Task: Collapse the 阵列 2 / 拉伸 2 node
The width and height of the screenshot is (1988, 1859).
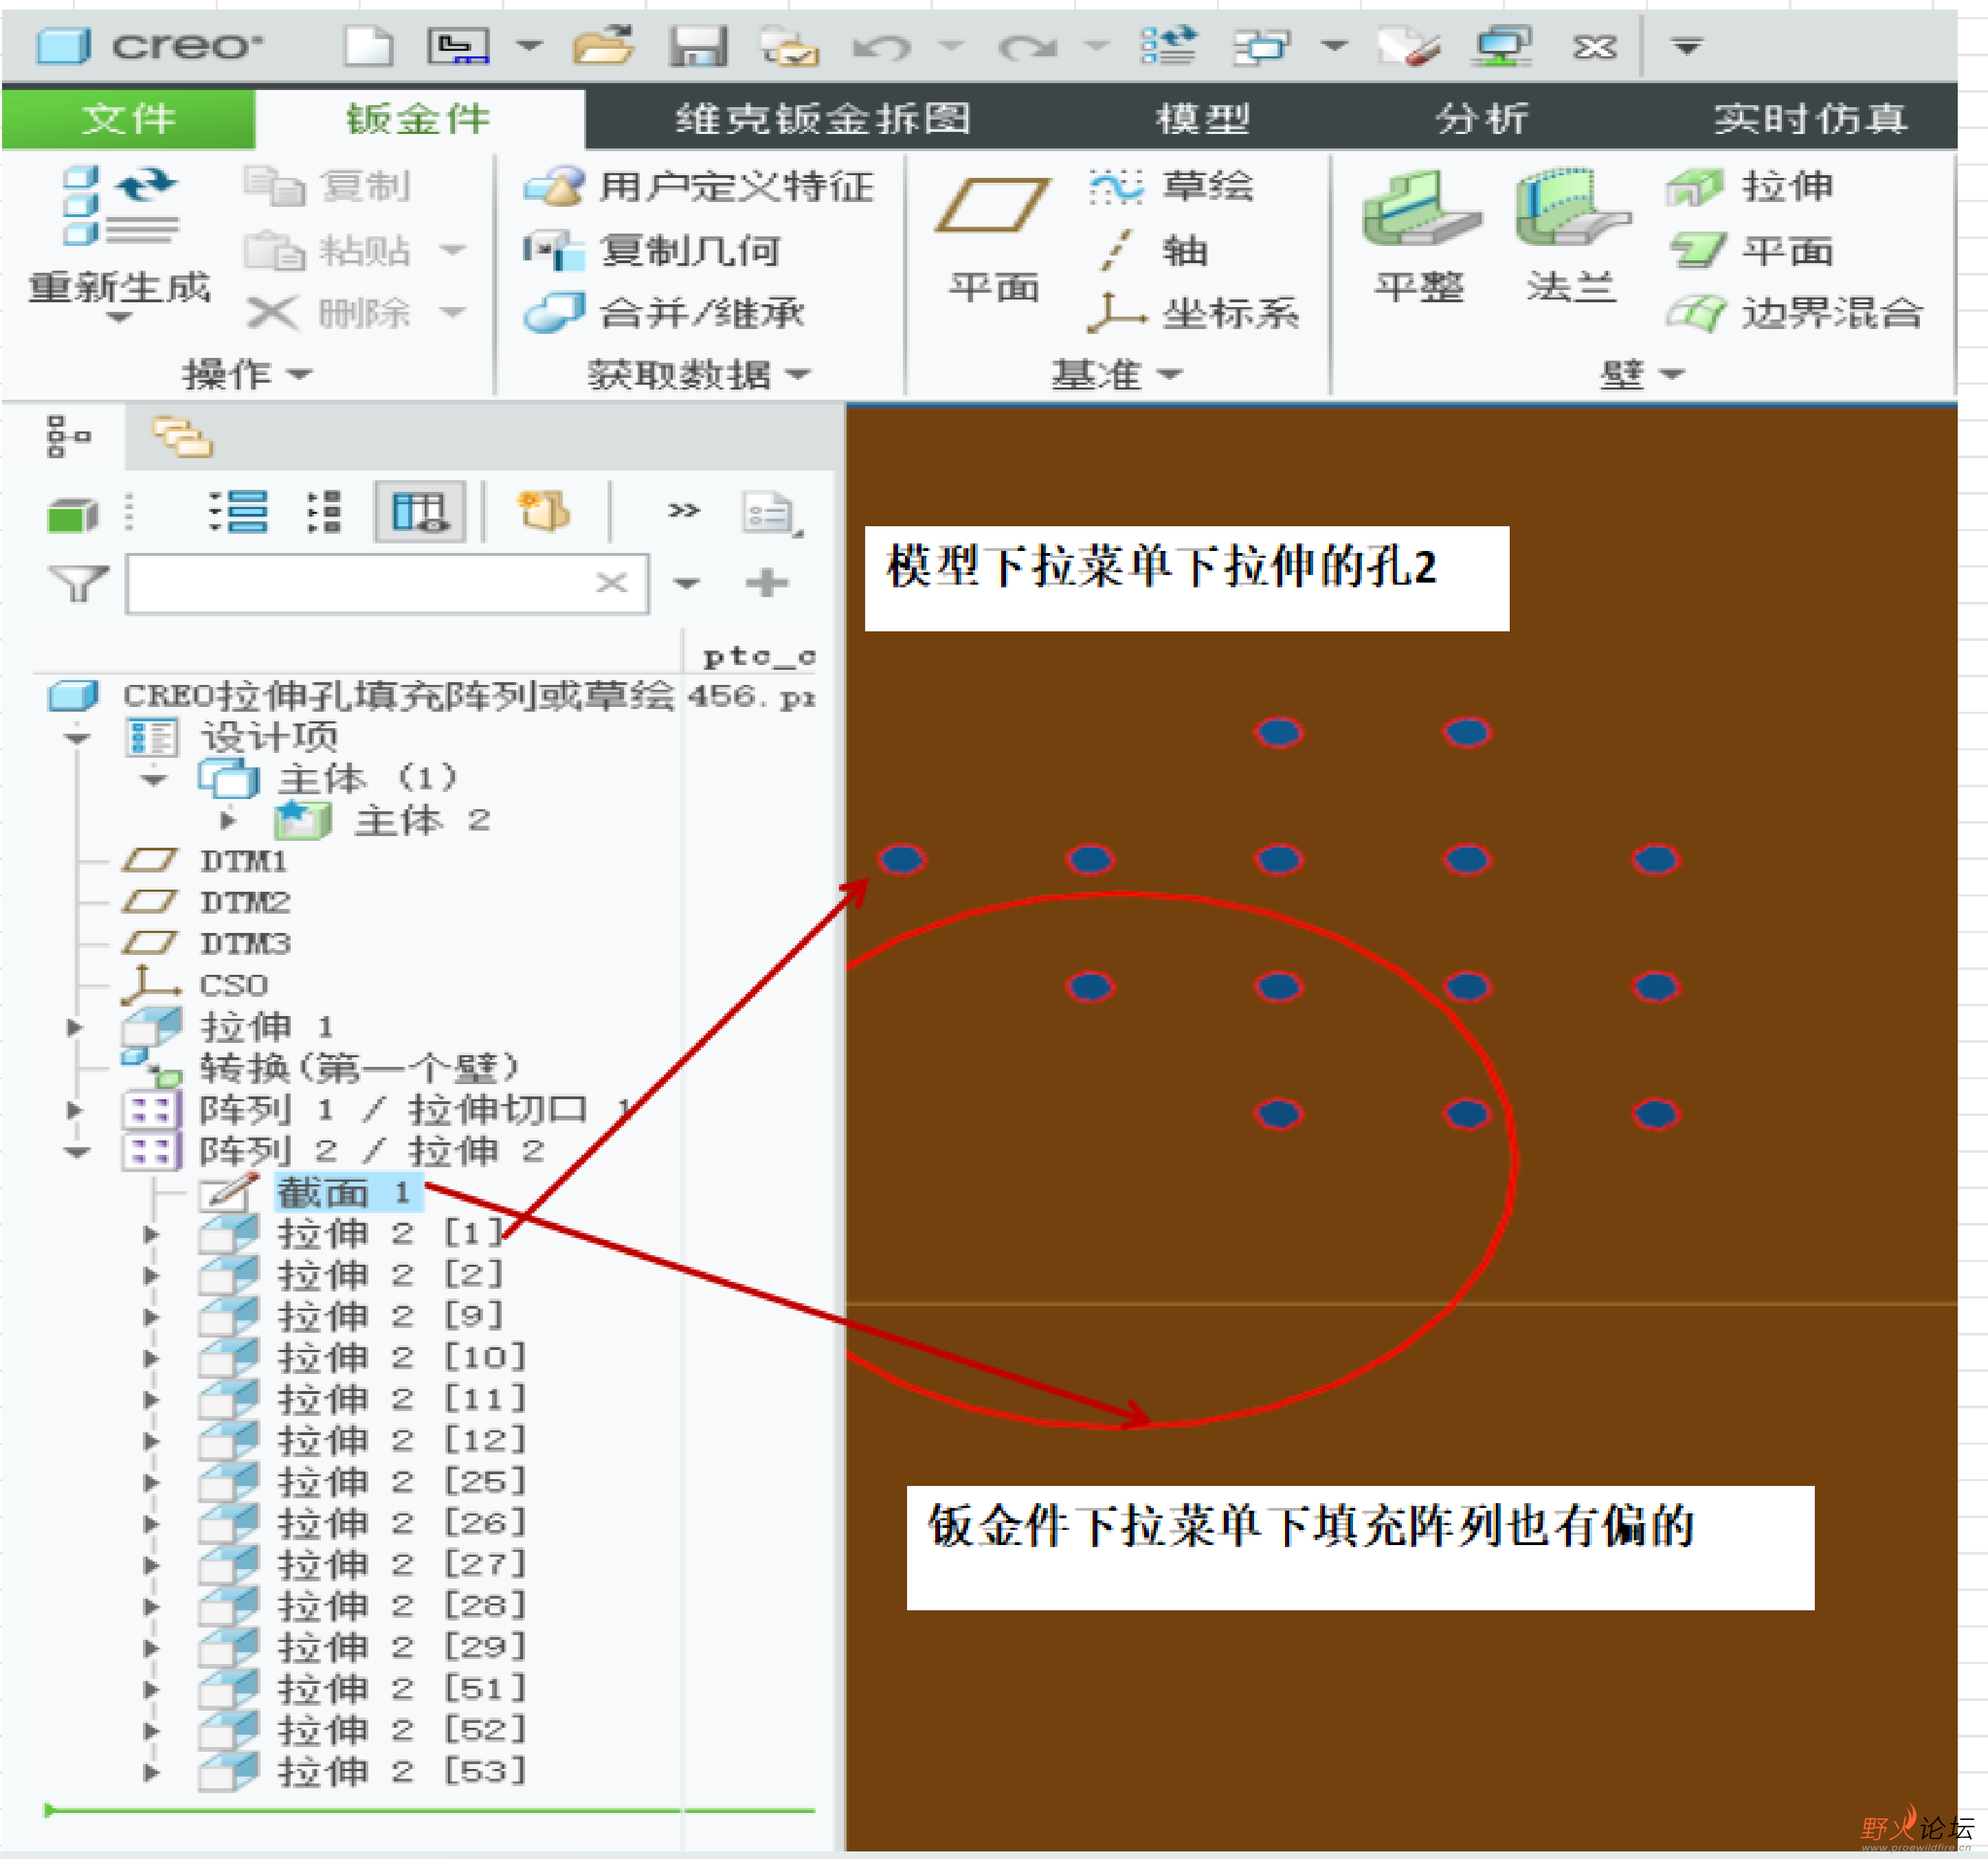Action: click(x=77, y=1152)
